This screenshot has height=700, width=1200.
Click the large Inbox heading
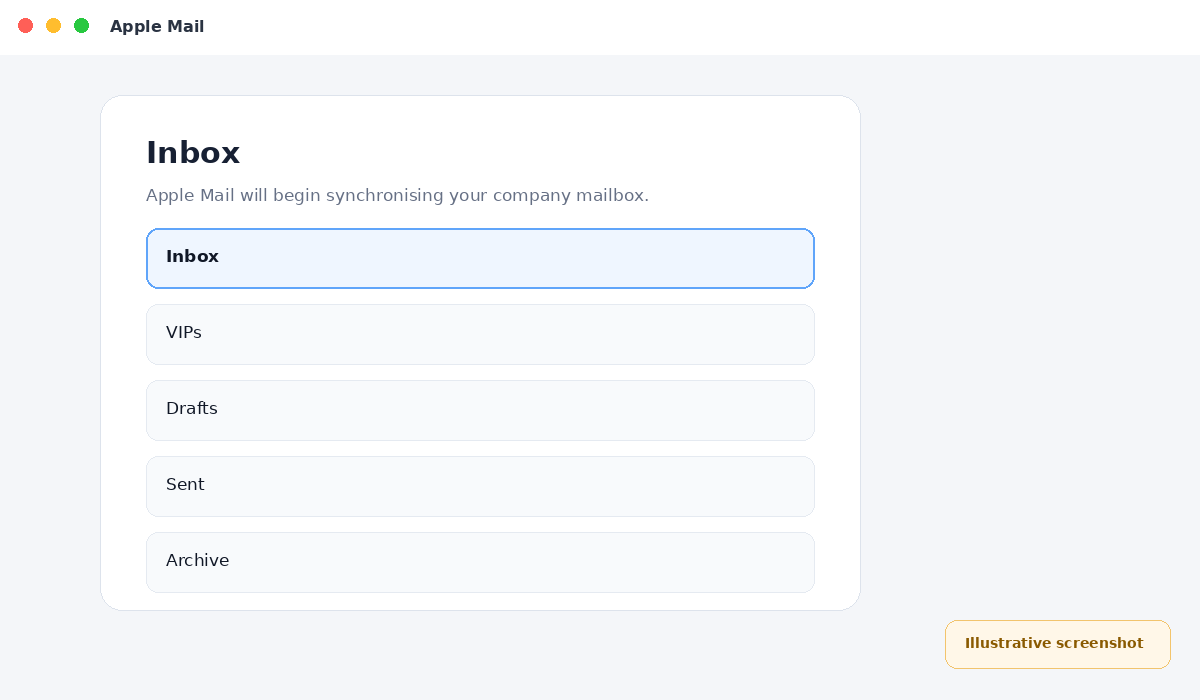(193, 153)
